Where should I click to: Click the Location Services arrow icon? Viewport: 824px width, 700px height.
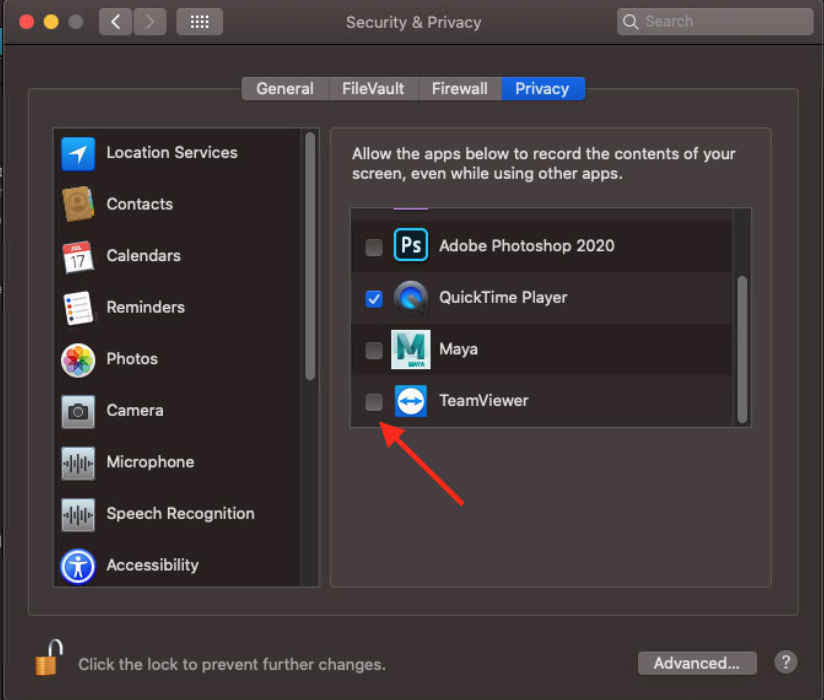pos(78,154)
